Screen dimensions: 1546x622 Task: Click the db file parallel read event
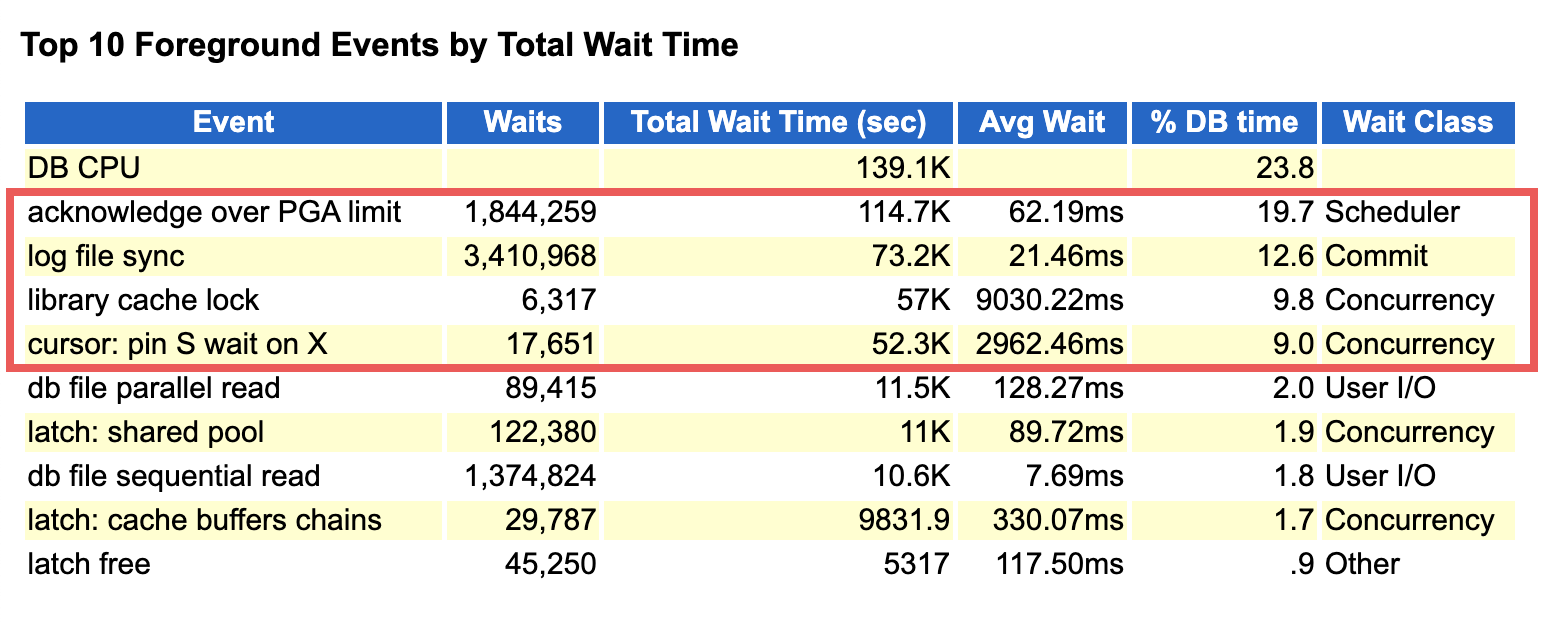coord(154,388)
